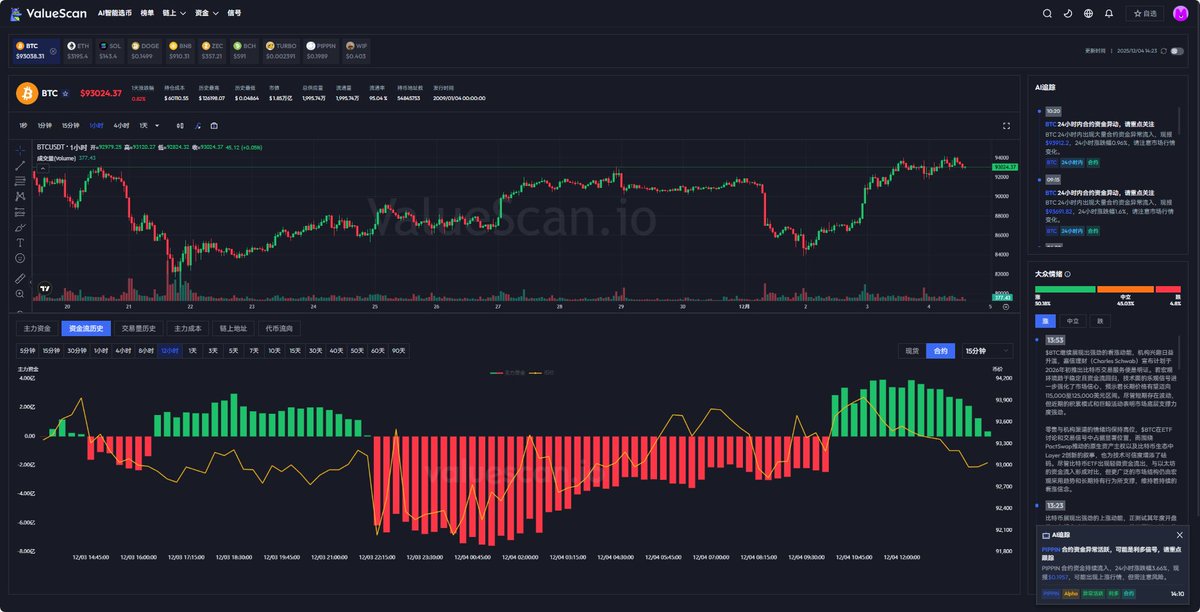
Task: Open the candlestick chart style icon
Action: coord(180,125)
